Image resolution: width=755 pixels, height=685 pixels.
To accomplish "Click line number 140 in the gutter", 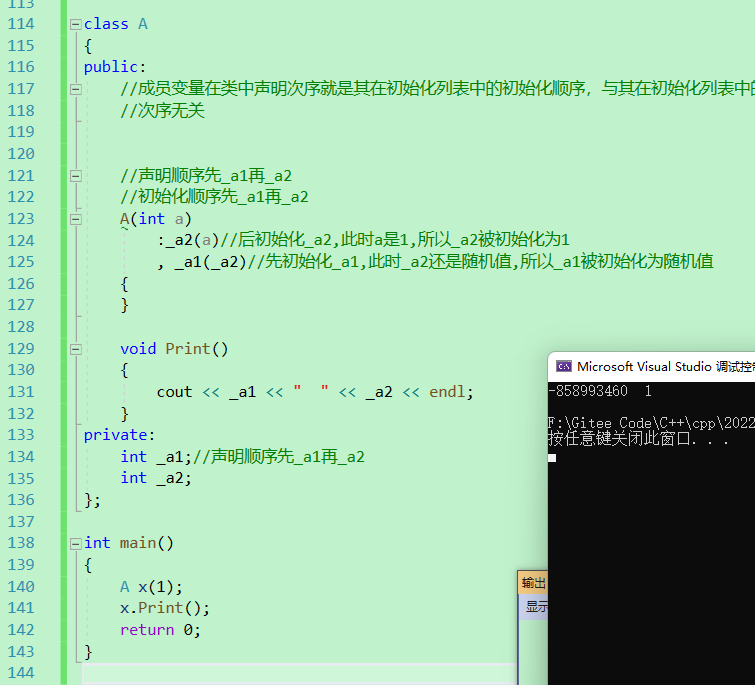I will tap(21, 587).
